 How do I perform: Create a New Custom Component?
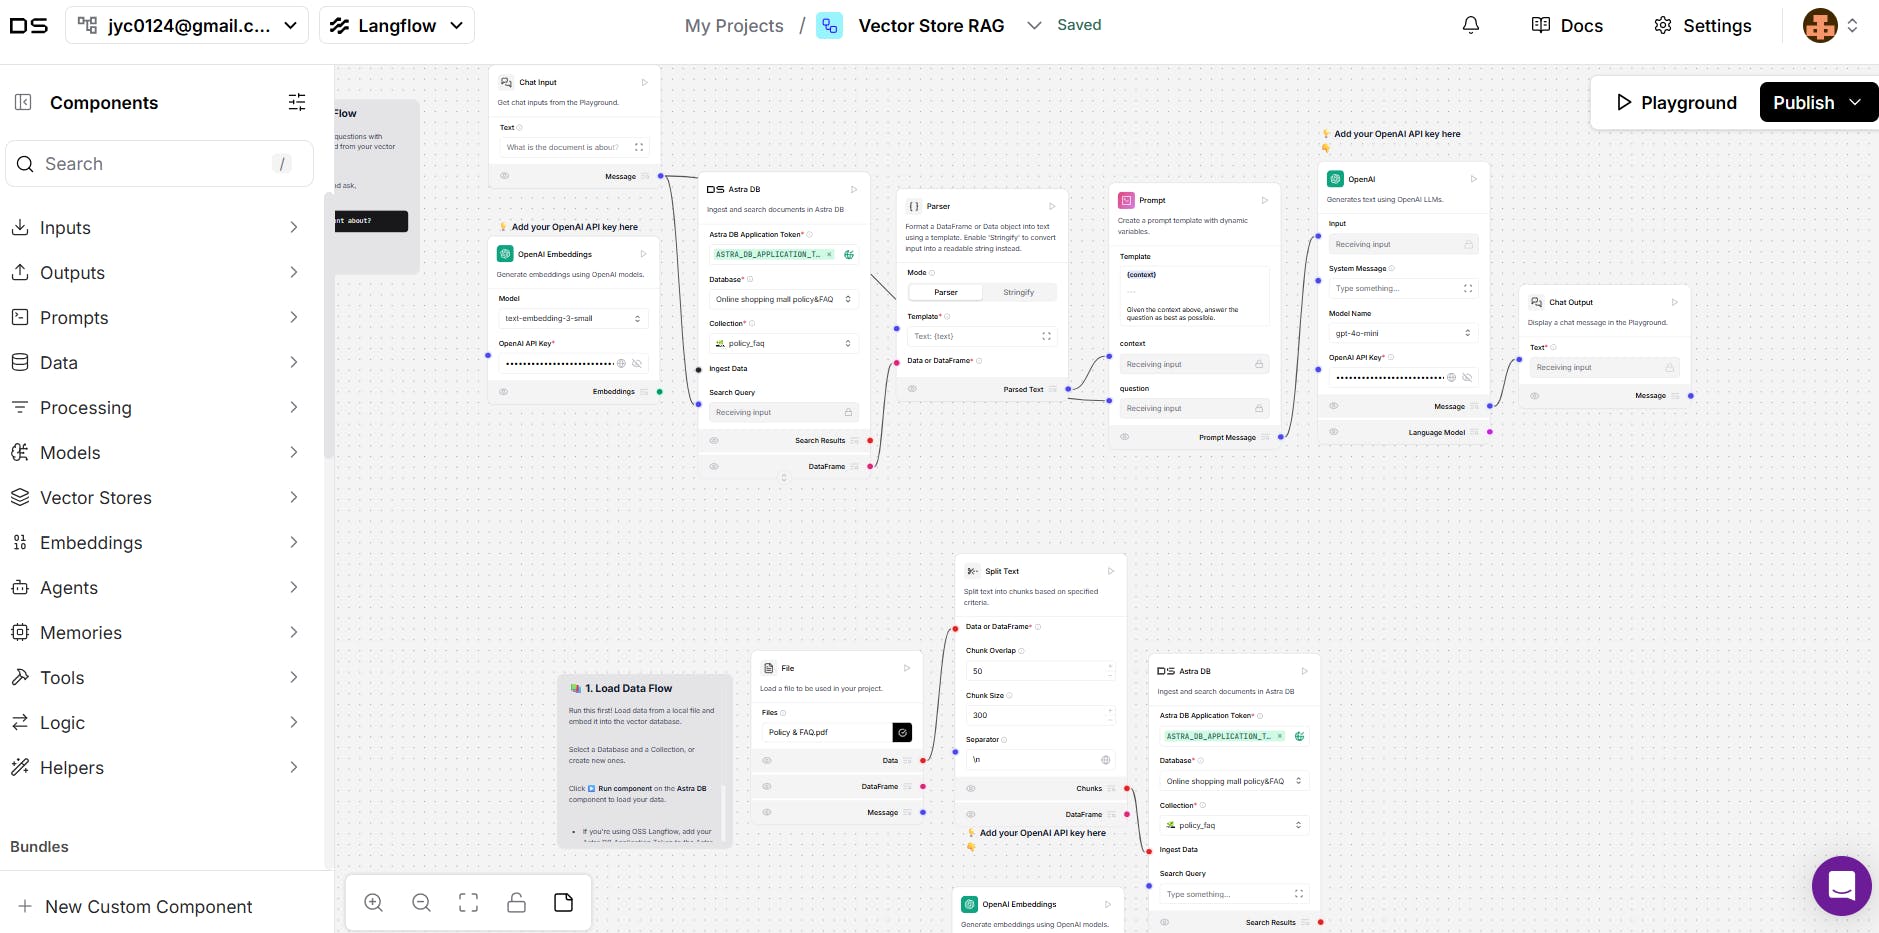coord(135,906)
